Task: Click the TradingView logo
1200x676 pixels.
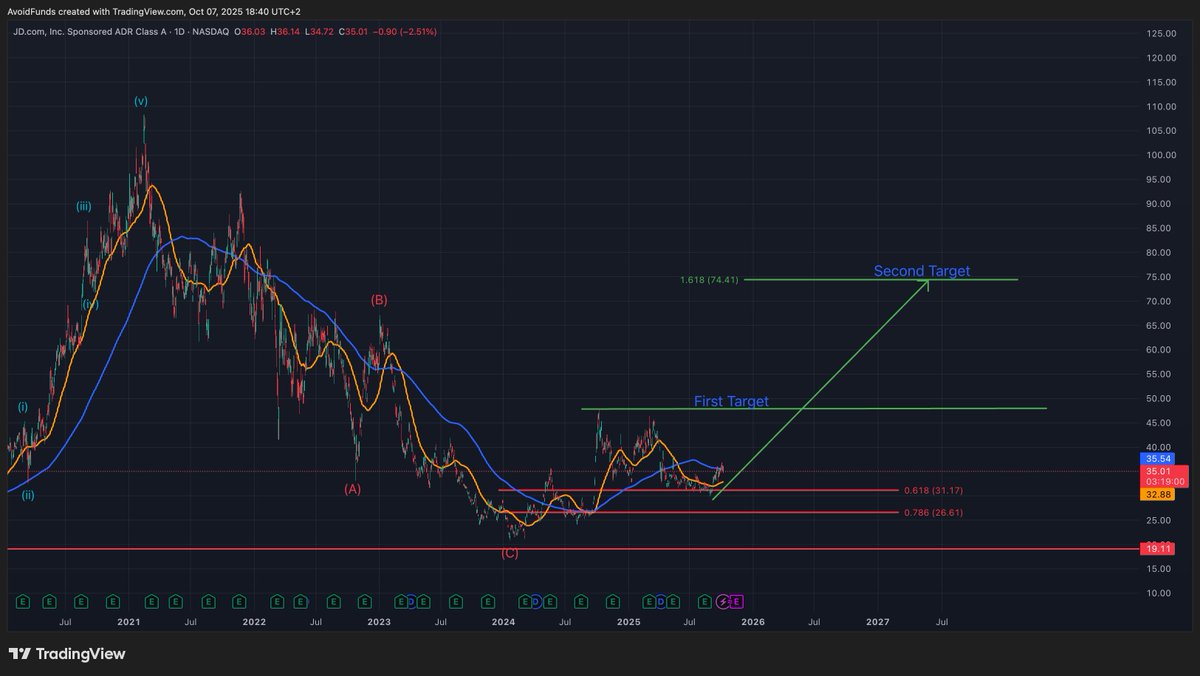Action: (67, 654)
